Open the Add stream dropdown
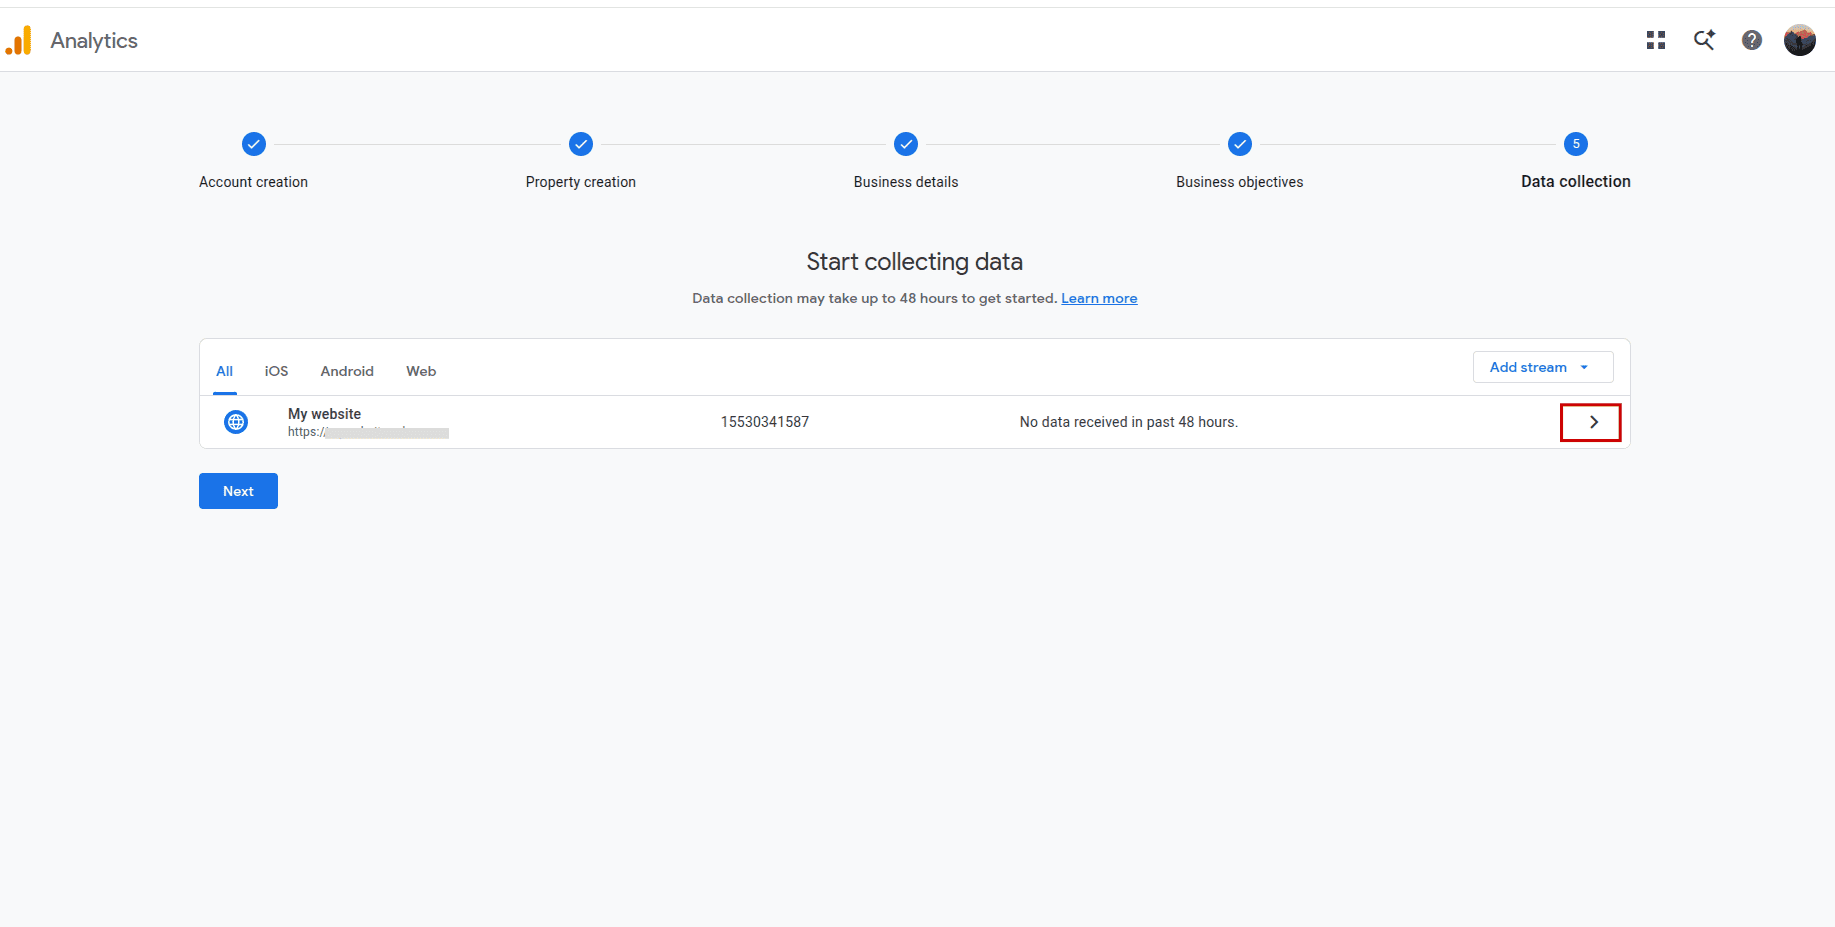This screenshot has width=1835, height=927. tap(1543, 367)
